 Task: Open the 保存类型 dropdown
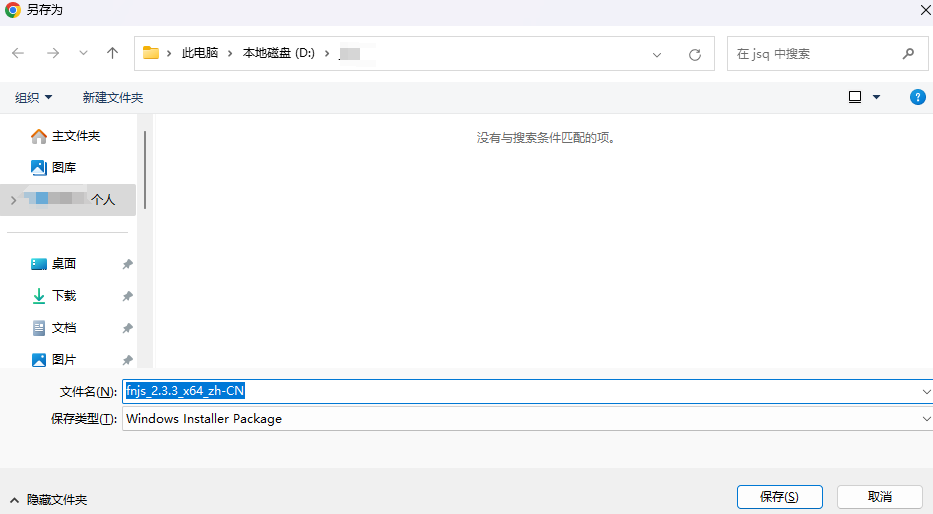[x=526, y=419]
